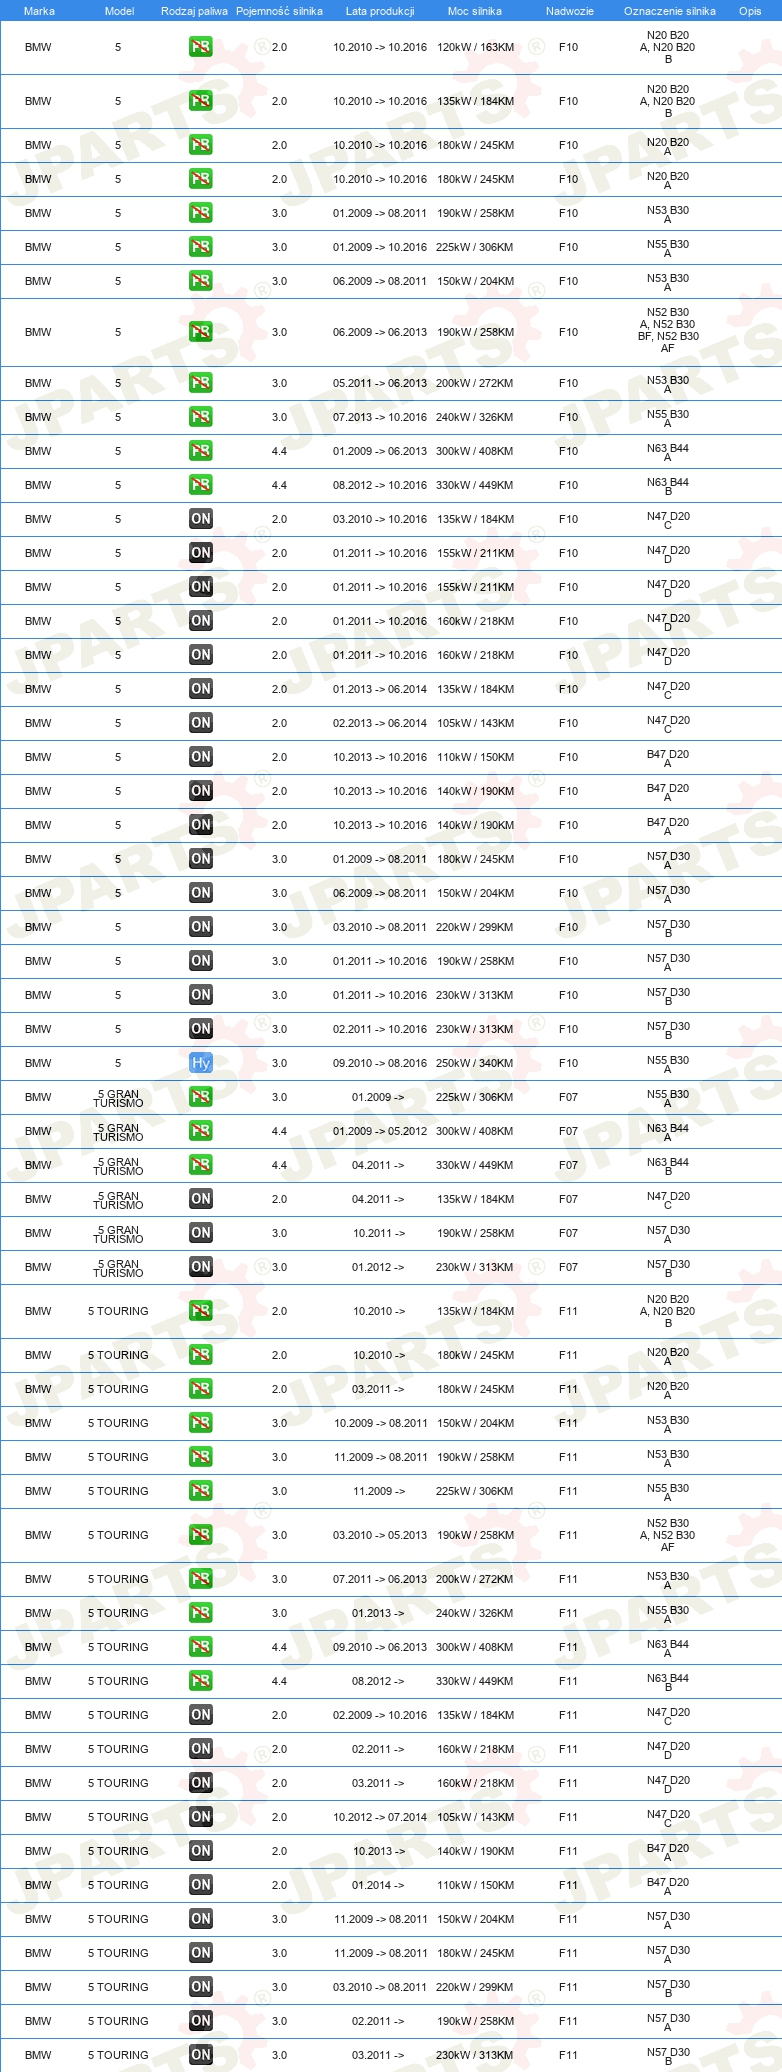Select the petrol icon in the F10 330kW / 449KM row
This screenshot has width=782, height=2072.
click(201, 485)
